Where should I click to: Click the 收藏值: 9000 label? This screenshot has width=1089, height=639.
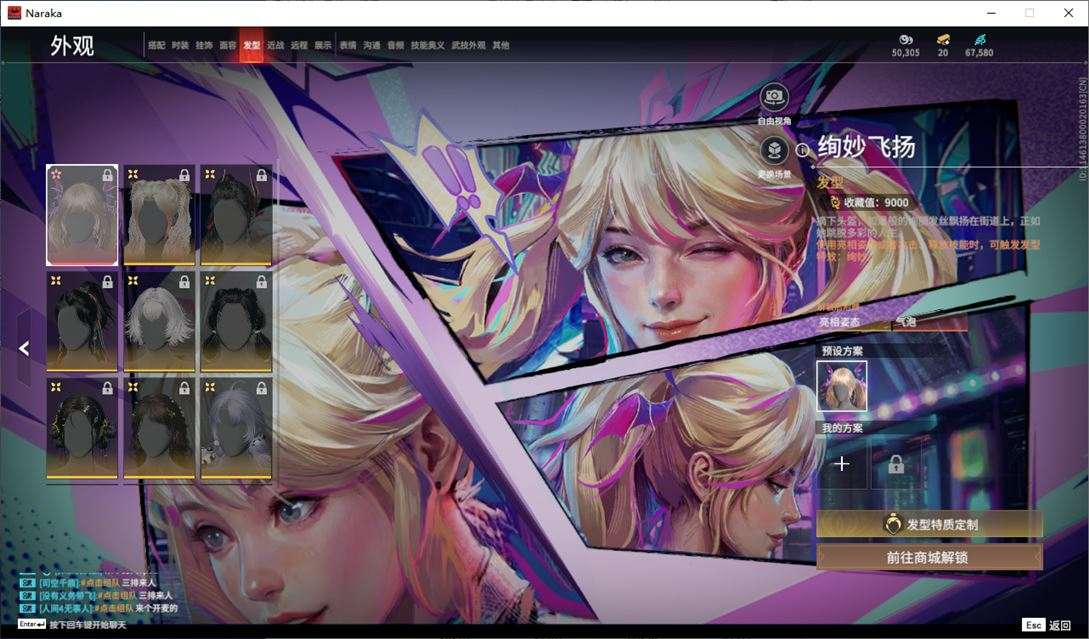pos(876,202)
